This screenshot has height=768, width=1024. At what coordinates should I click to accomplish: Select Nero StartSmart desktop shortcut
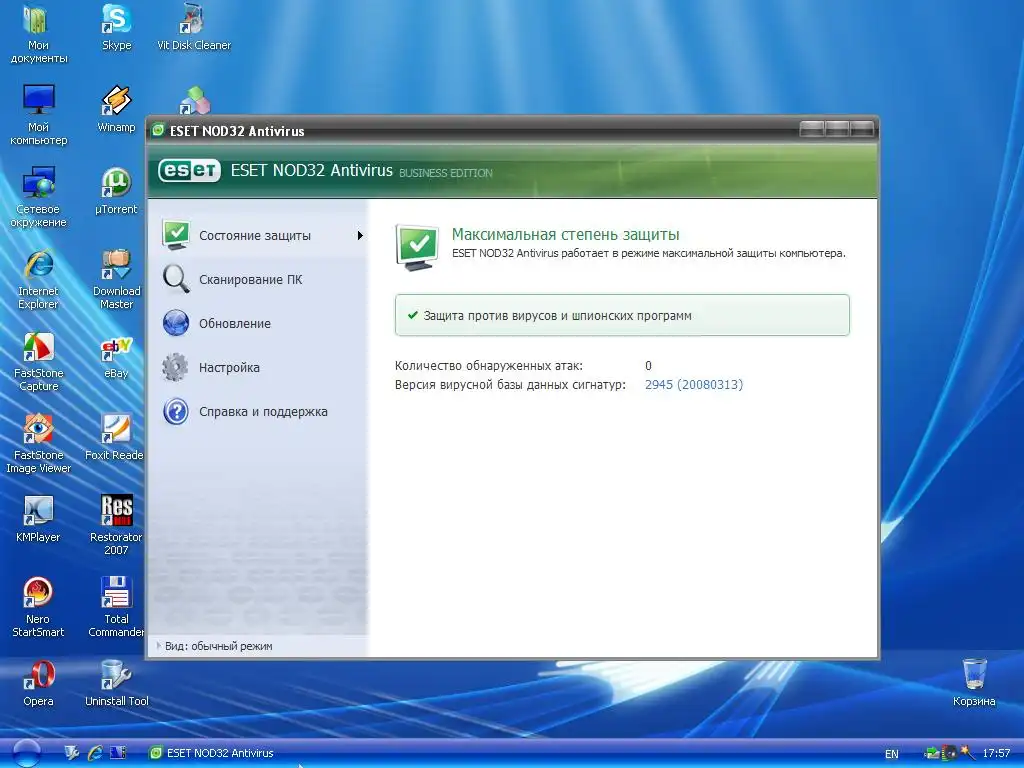(39, 607)
